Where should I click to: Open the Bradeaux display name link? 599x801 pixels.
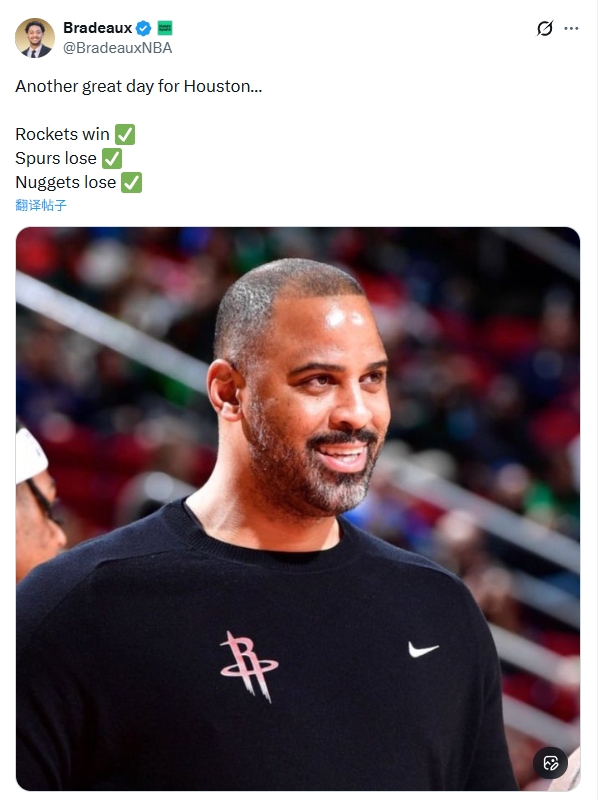pos(98,28)
